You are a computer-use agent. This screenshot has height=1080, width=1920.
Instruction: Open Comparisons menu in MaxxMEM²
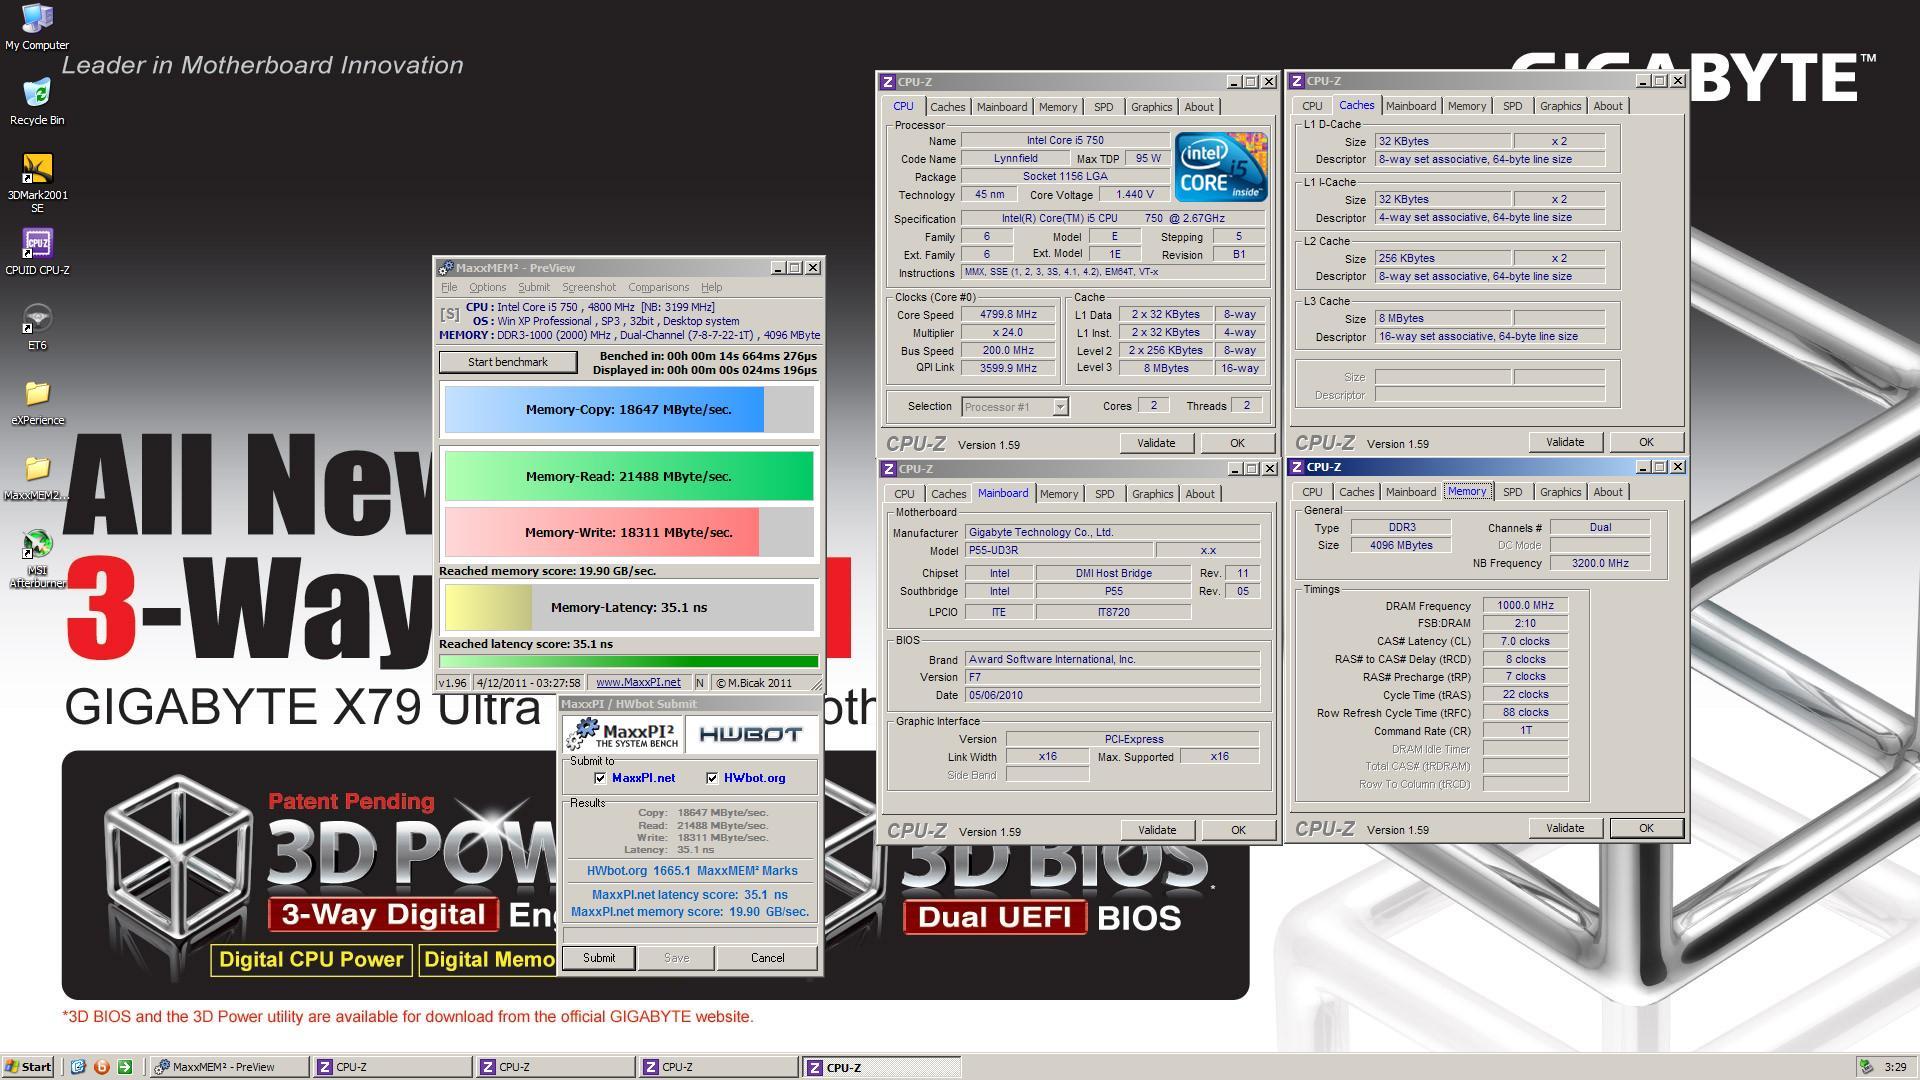(658, 287)
